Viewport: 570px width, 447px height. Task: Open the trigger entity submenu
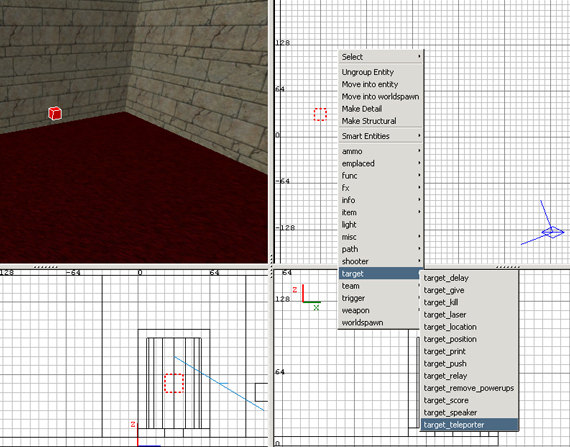[x=379, y=298]
